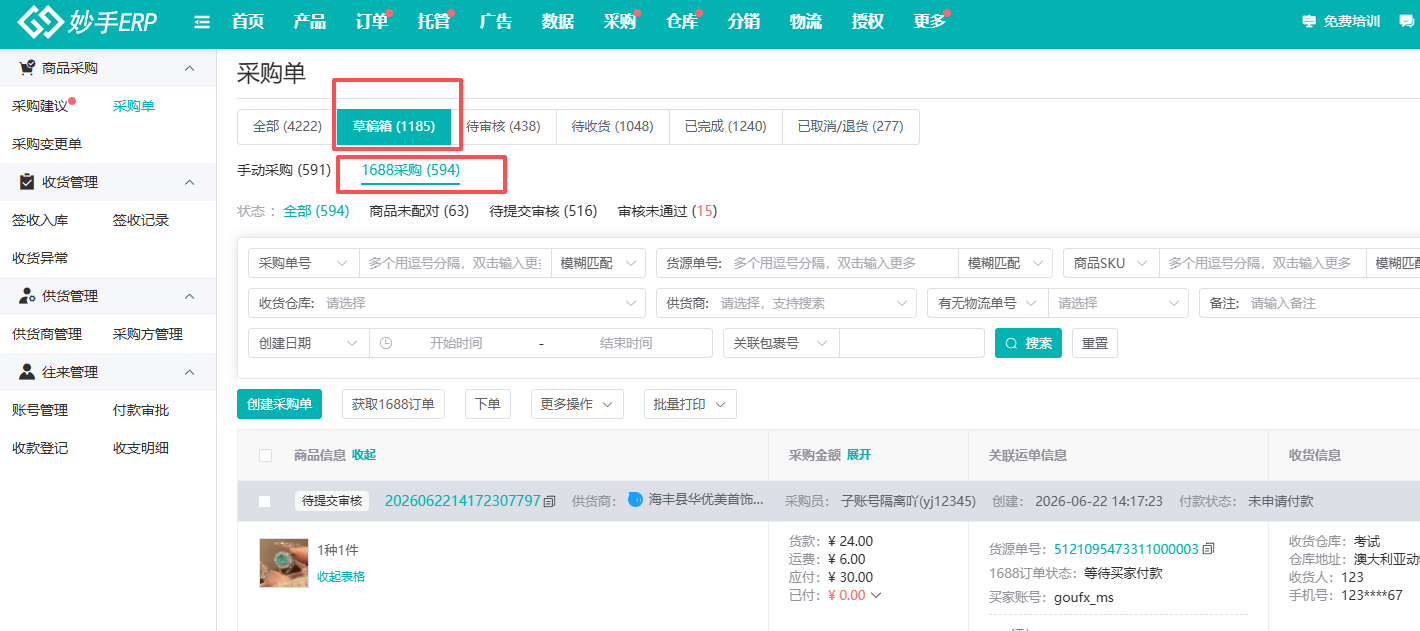Image resolution: width=1420 pixels, height=631 pixels.
Task: Select the 手动采购 (591) sub-tab
Action: 284,170
